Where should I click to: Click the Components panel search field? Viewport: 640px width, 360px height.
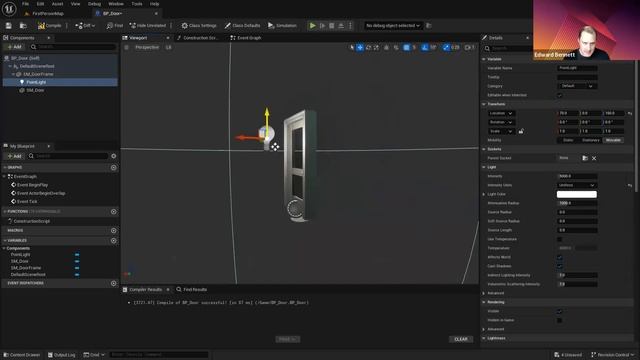click(x=73, y=47)
